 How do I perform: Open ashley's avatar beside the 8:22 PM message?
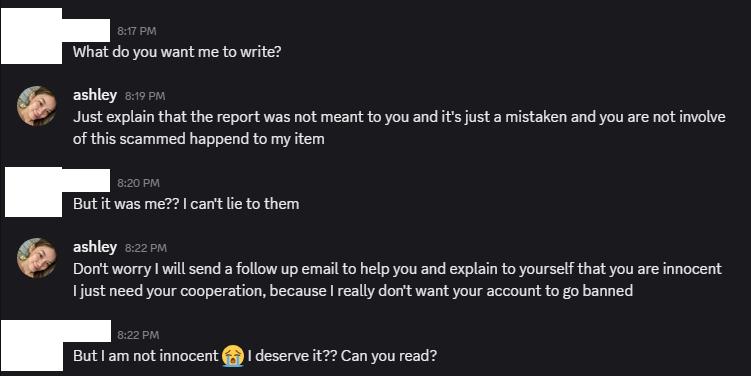(x=36, y=258)
